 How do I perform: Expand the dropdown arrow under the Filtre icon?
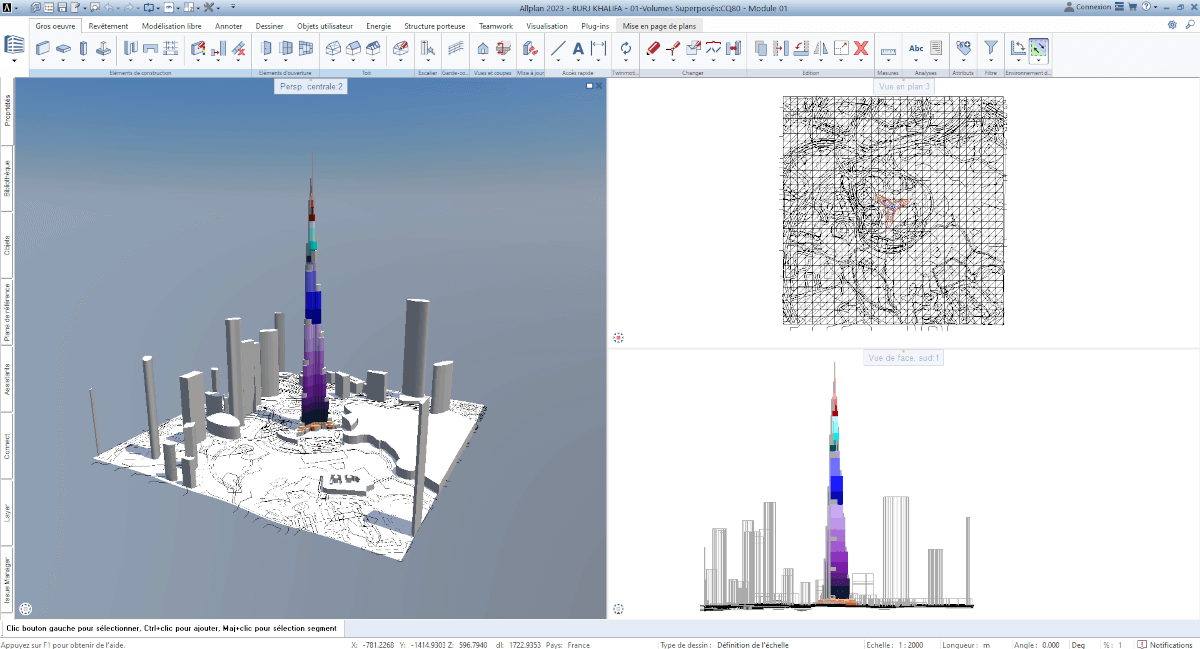tap(990, 60)
